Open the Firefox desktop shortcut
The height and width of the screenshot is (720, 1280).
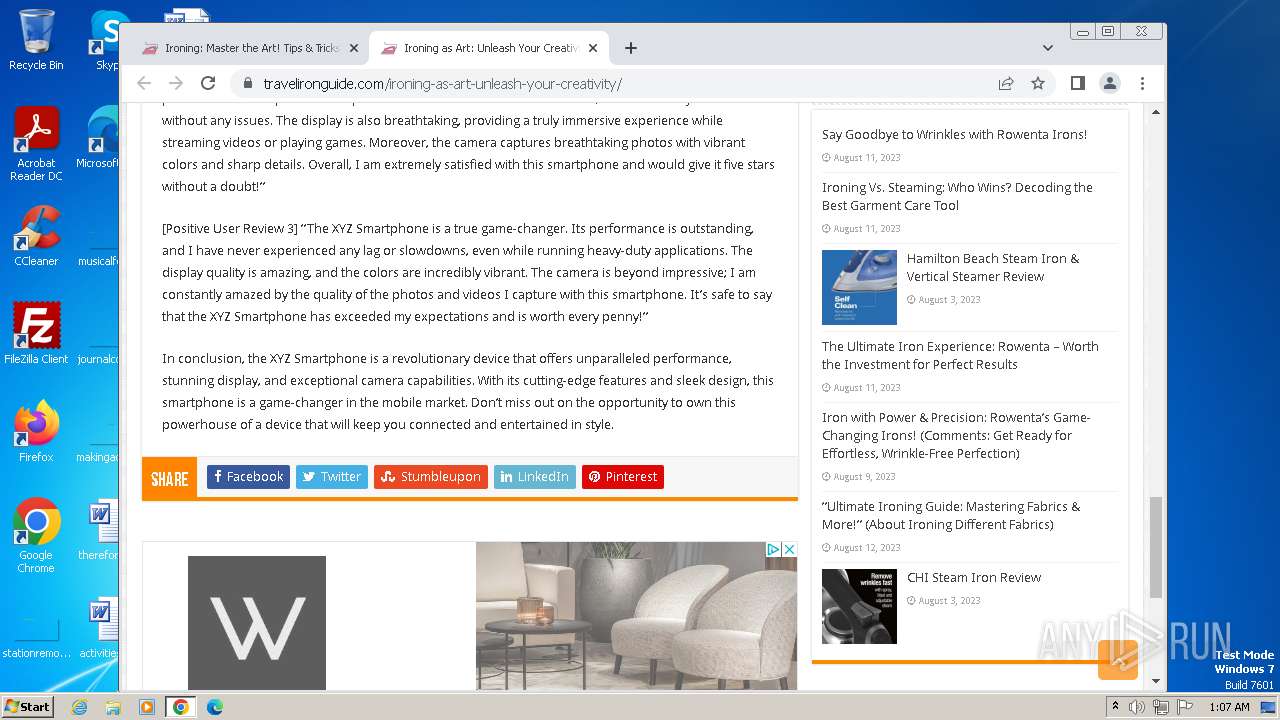(36, 431)
